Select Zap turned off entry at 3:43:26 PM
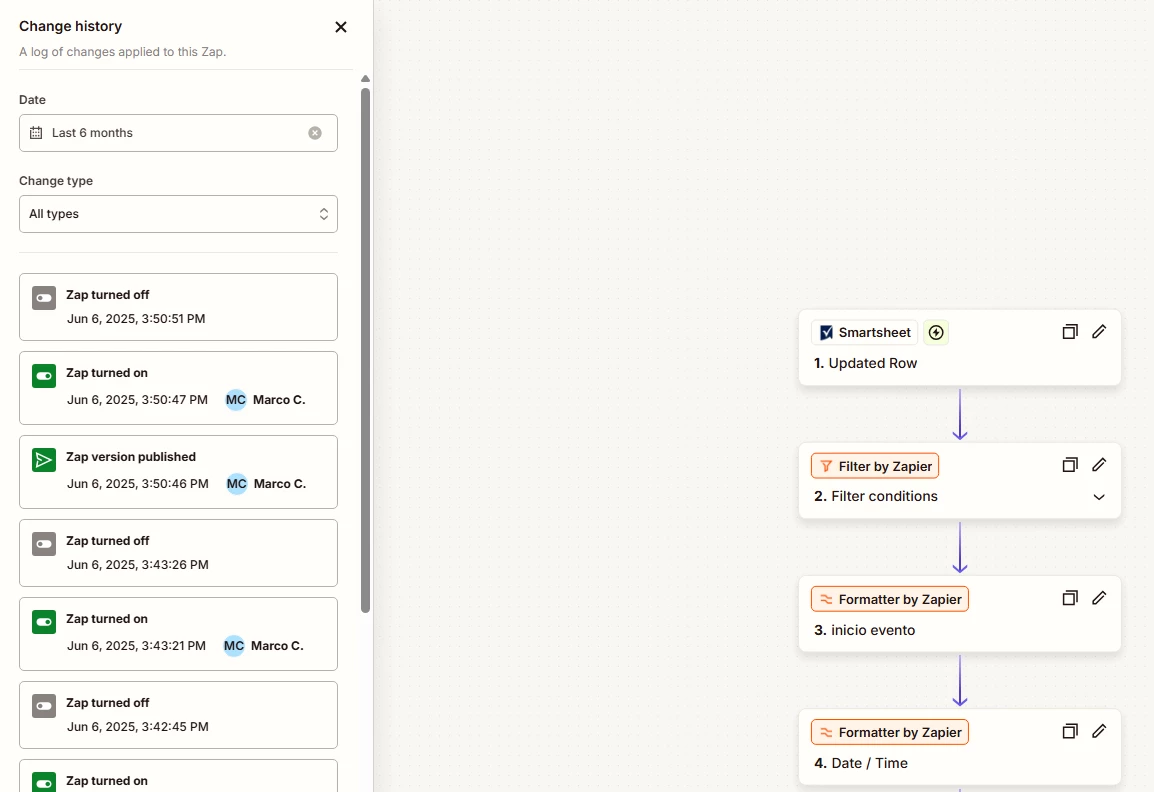This screenshot has height=792, width=1154. click(x=178, y=553)
